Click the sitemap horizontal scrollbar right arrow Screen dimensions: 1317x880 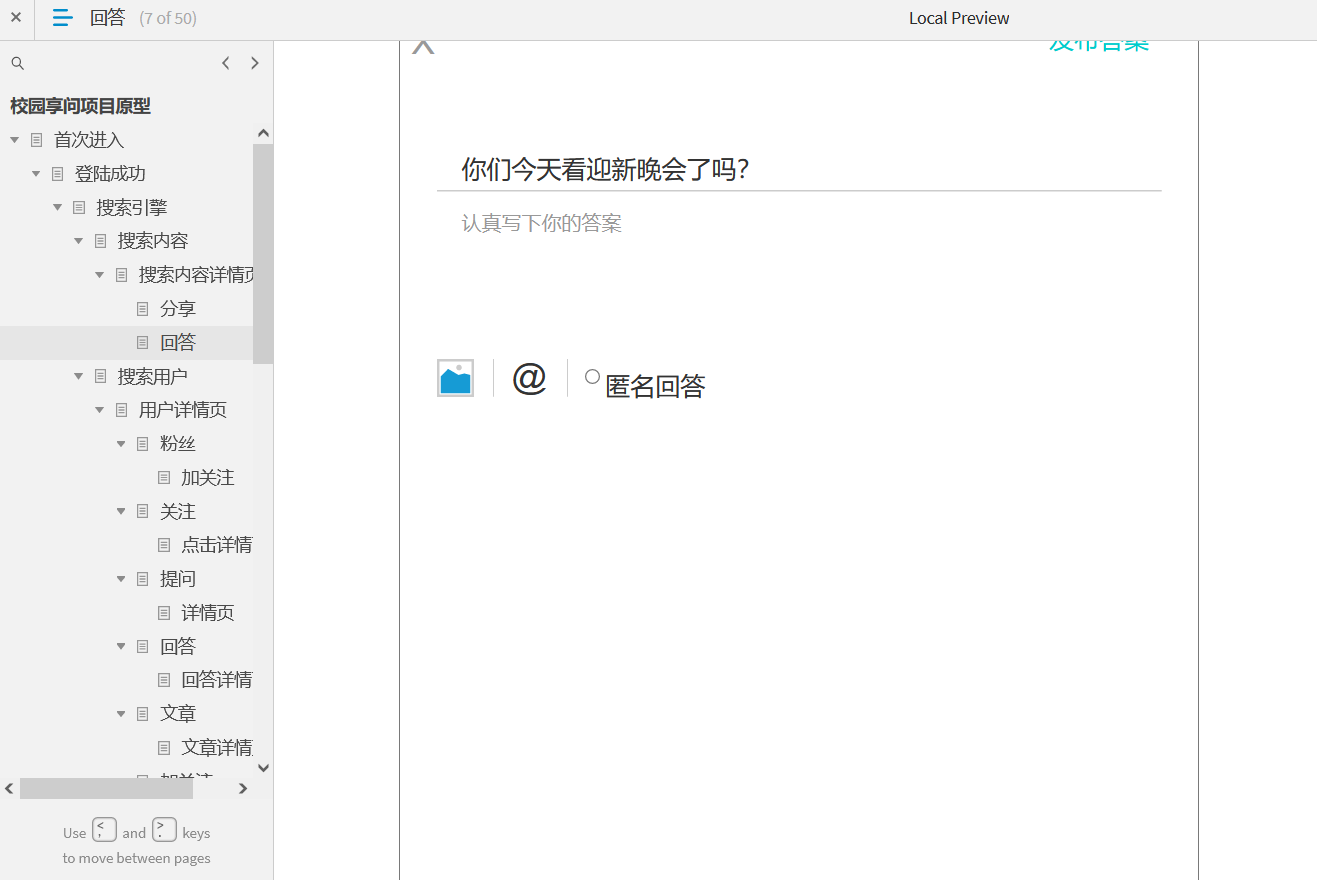click(243, 789)
